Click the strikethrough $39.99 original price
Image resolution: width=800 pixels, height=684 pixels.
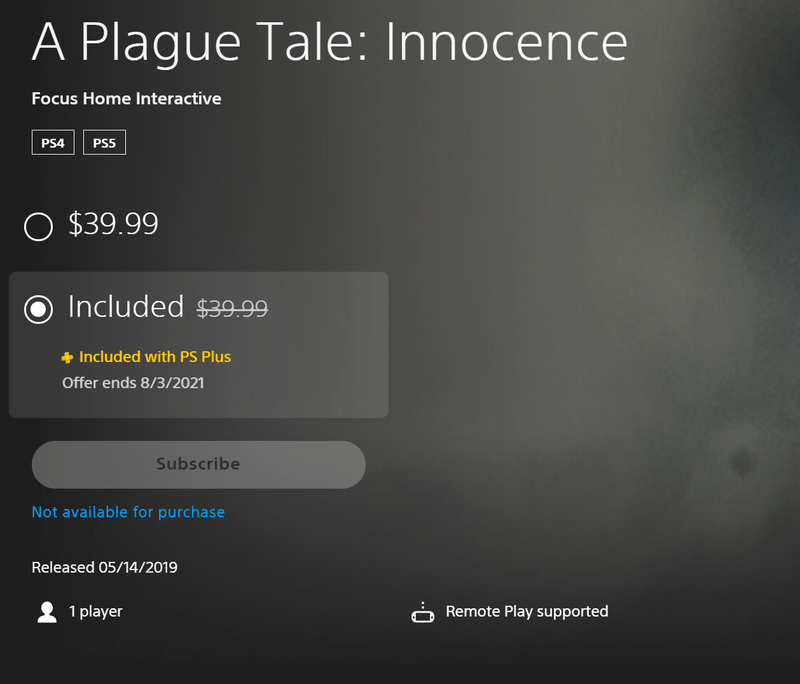click(x=232, y=308)
